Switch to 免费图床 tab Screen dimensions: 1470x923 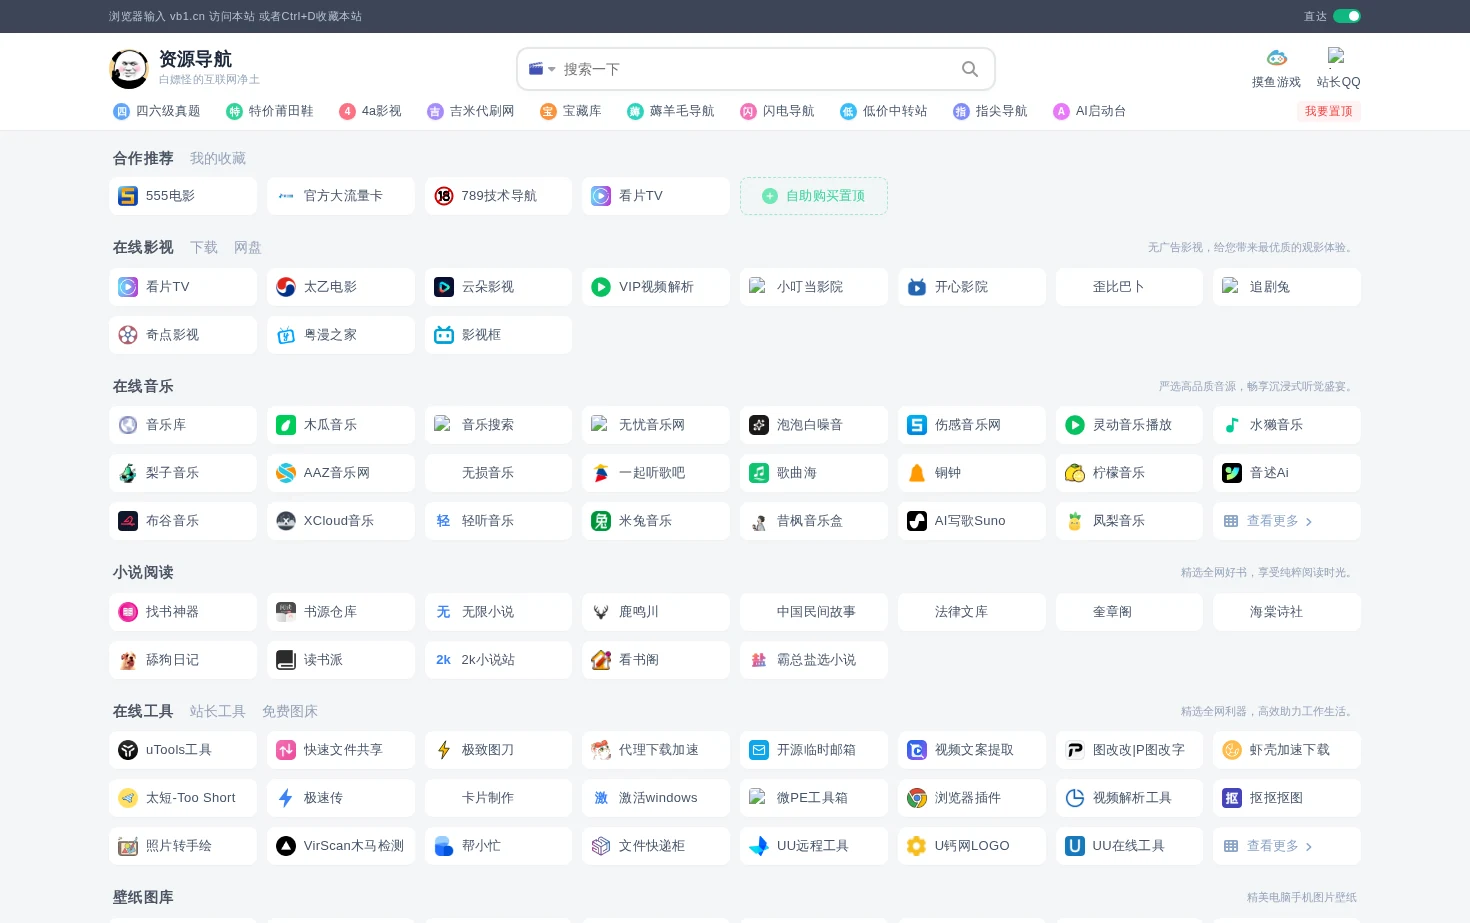point(290,711)
